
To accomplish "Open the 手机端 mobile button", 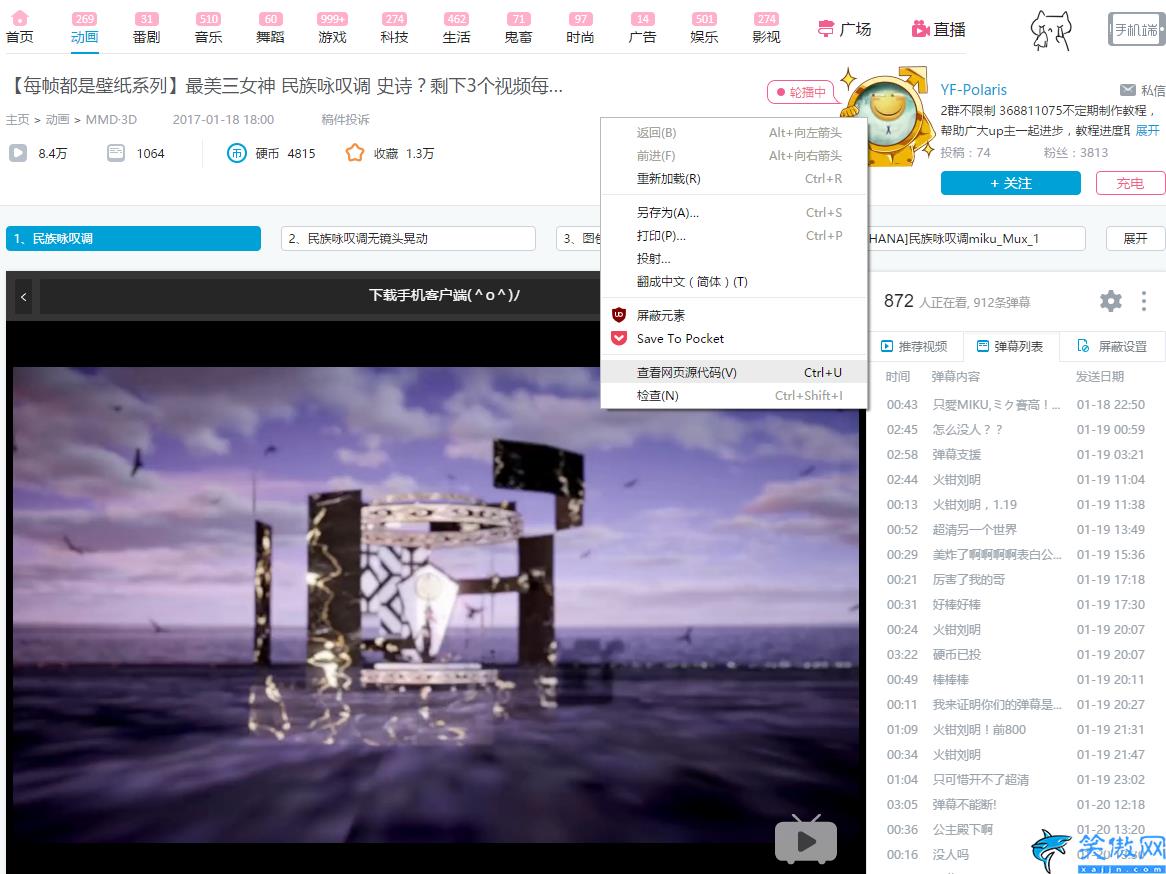I will click(1136, 30).
